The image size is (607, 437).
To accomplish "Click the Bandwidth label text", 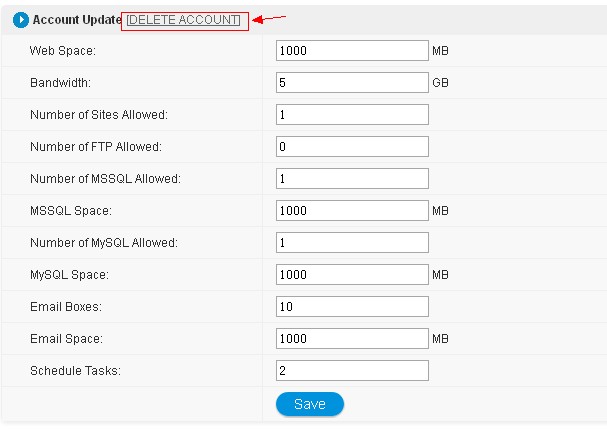I will click(61, 83).
